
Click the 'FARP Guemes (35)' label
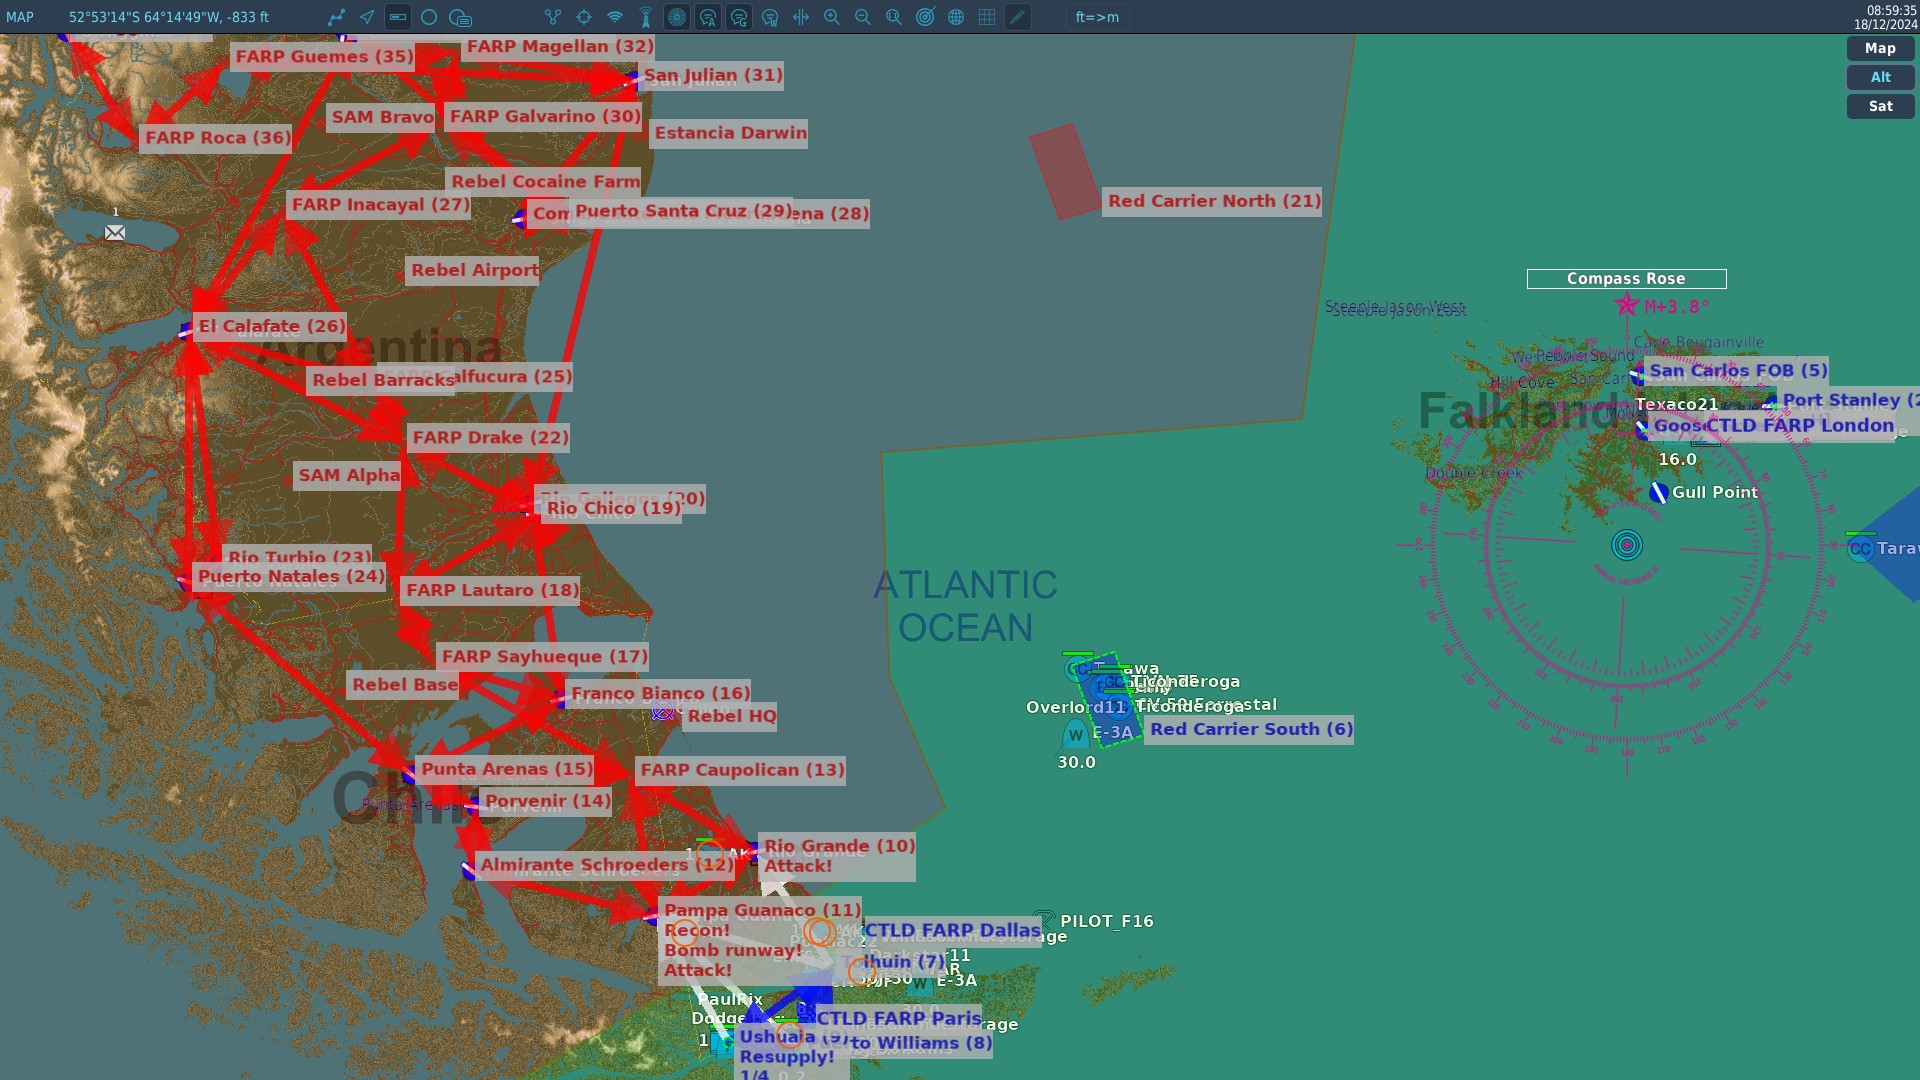(x=323, y=57)
